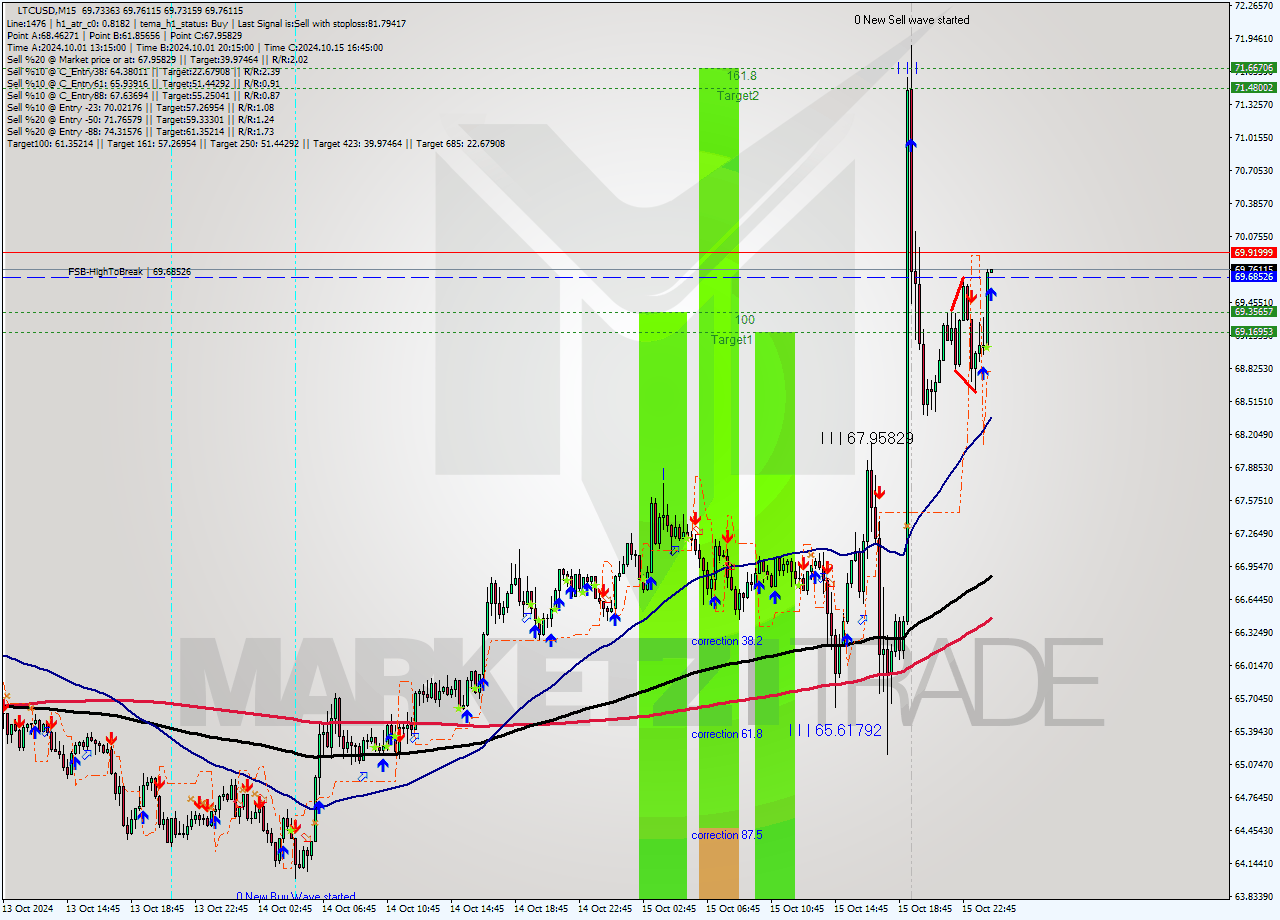Click the 68.20490 price axis label
Screen dimensions: 1280x920
tap(1254, 434)
